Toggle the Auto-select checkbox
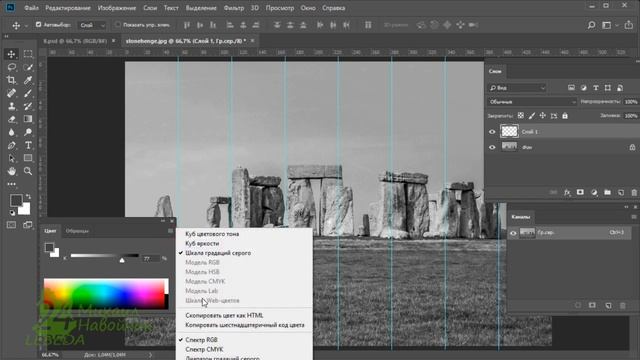 coord(38,24)
